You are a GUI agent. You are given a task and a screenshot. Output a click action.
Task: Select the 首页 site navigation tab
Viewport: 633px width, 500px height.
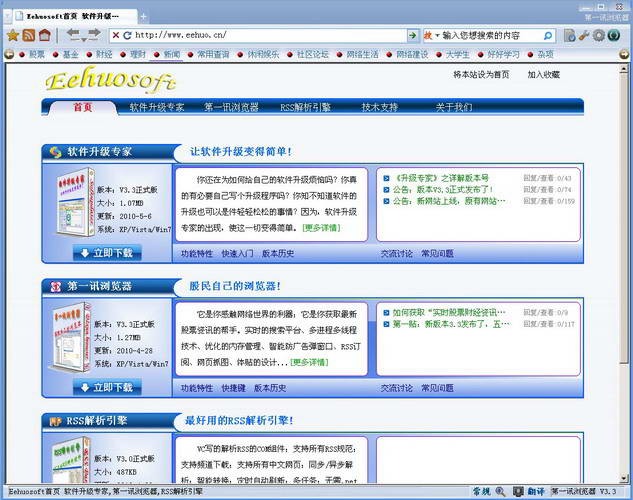point(83,107)
